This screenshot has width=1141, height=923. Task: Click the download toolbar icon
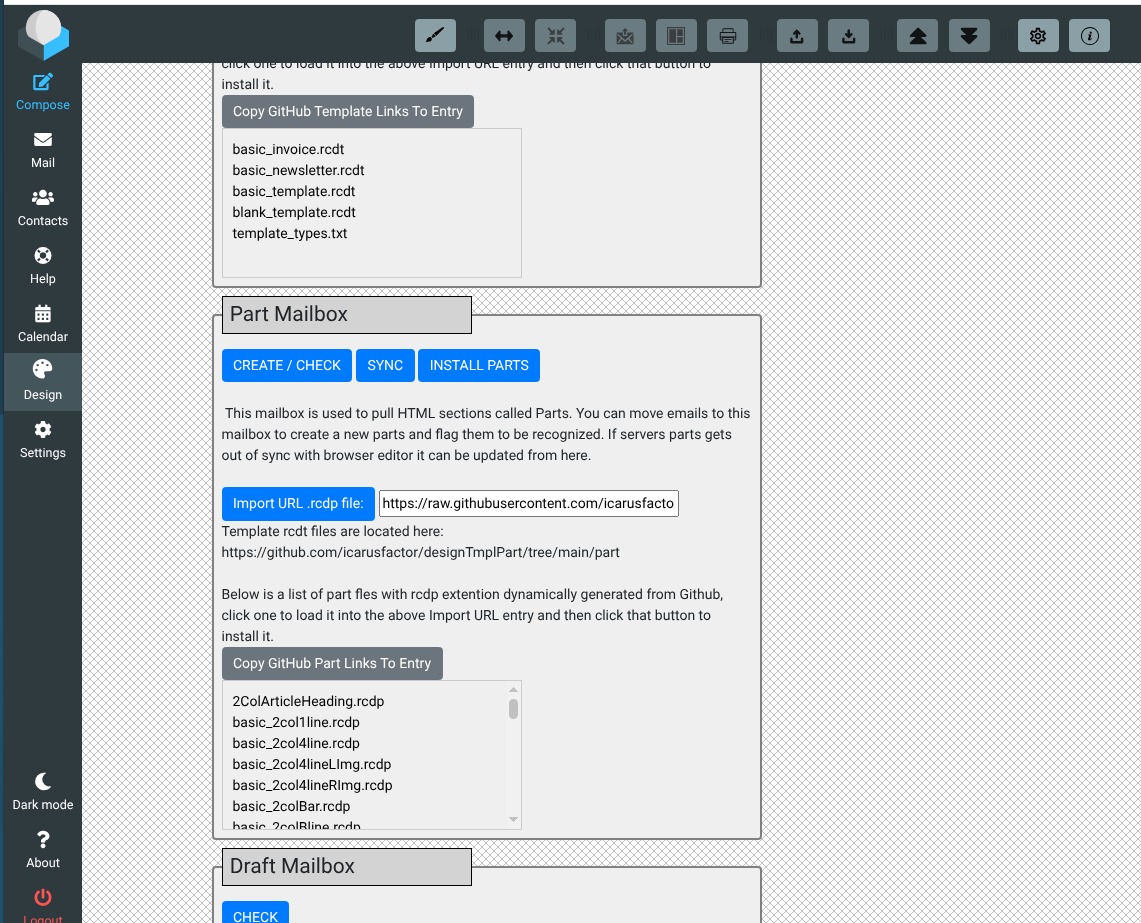tap(848, 35)
